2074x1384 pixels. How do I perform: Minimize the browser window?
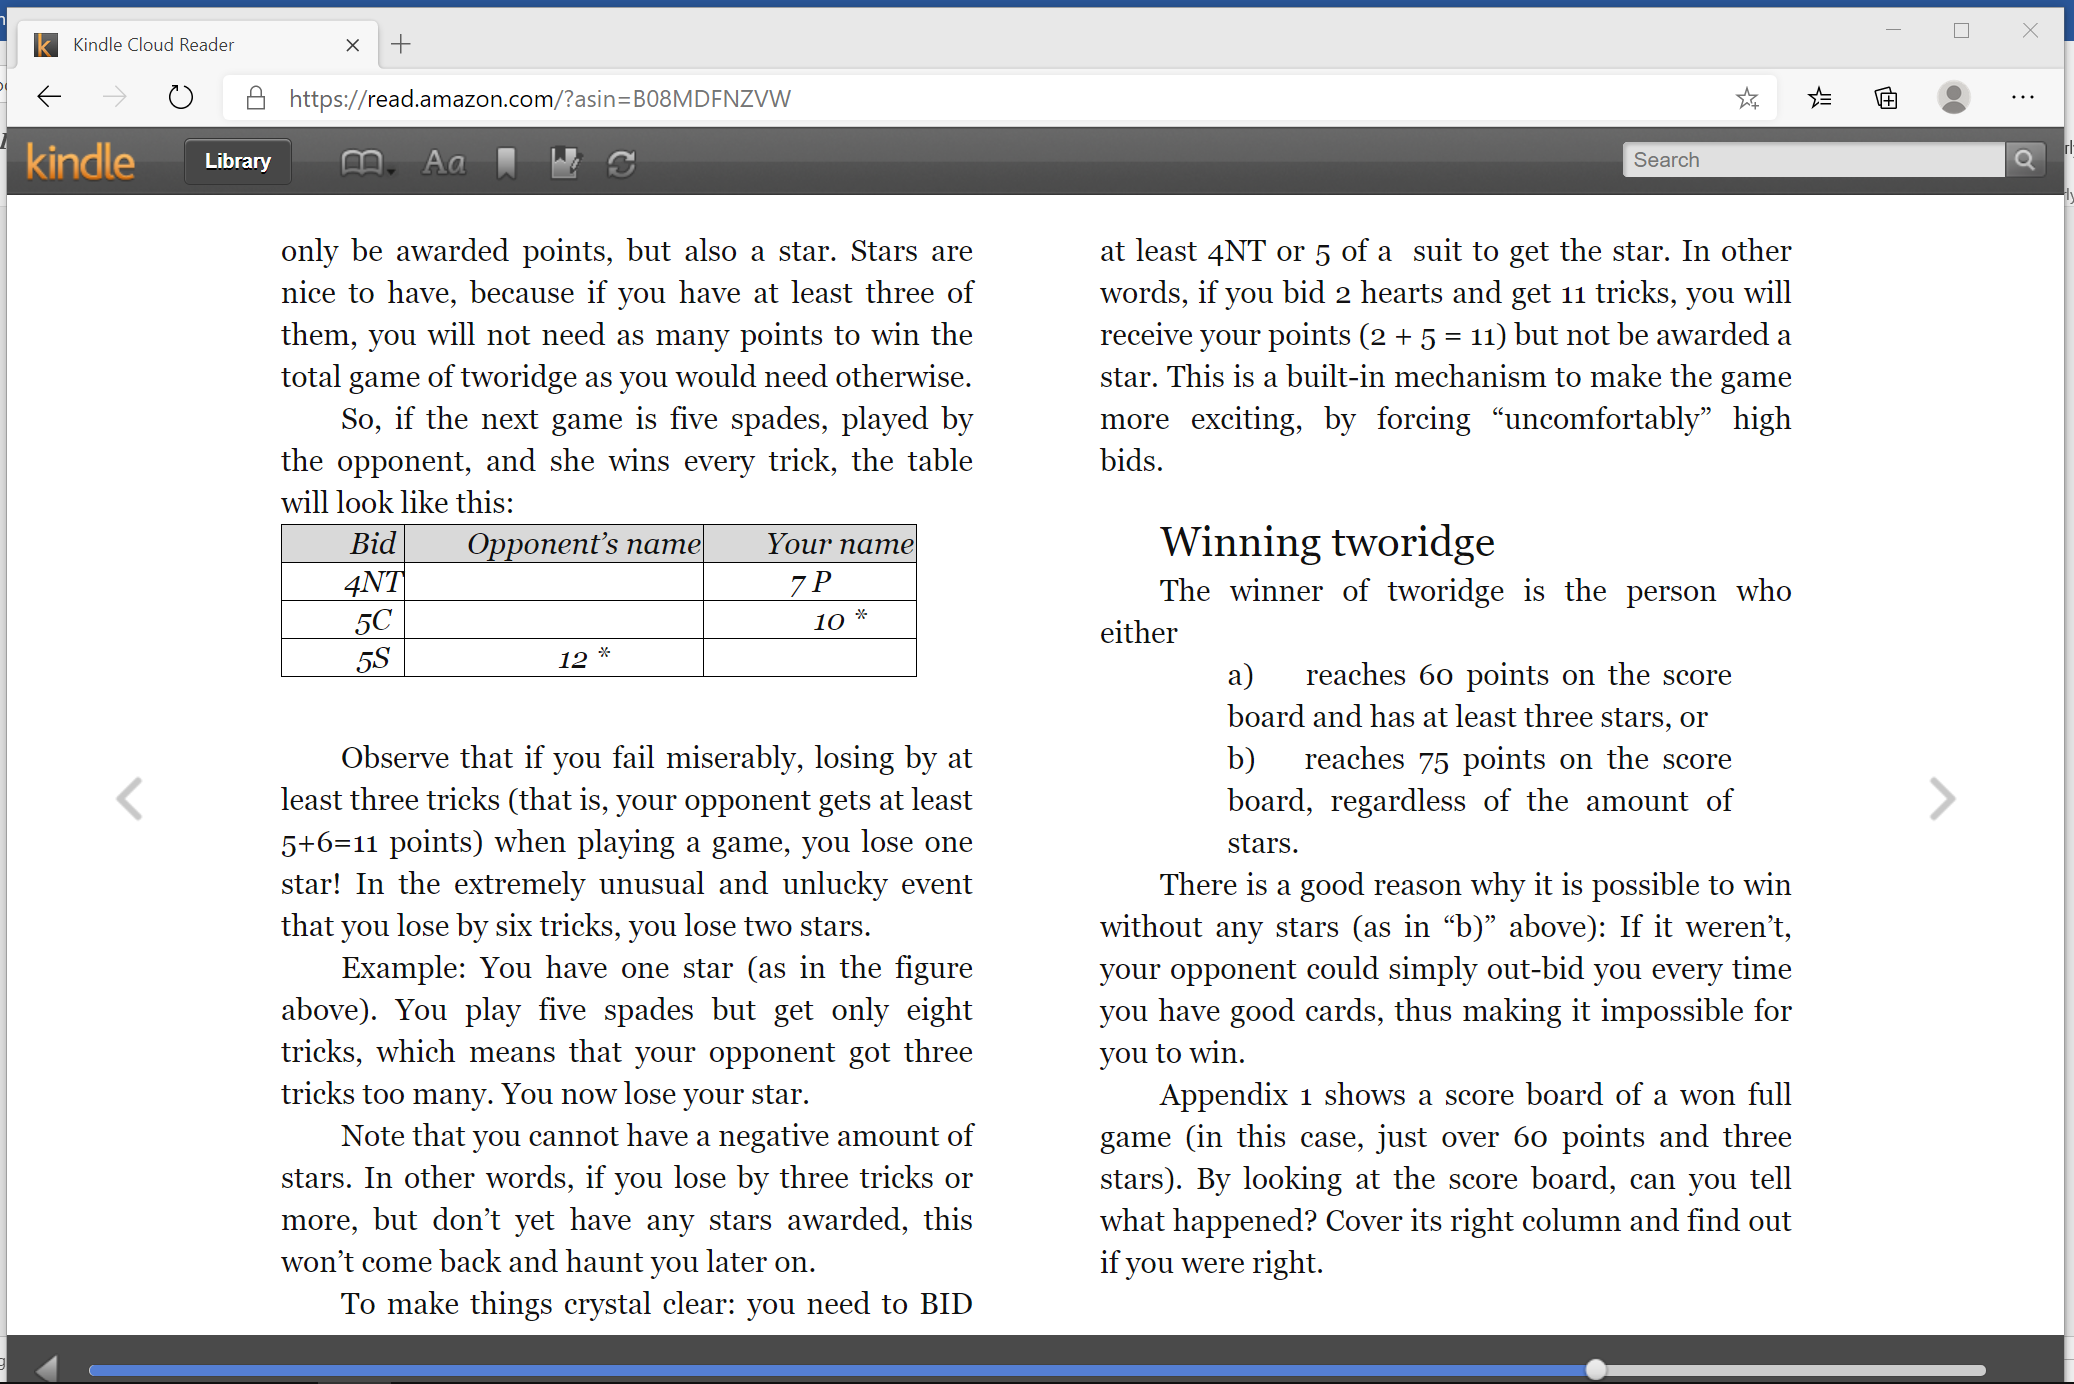tap(1893, 31)
